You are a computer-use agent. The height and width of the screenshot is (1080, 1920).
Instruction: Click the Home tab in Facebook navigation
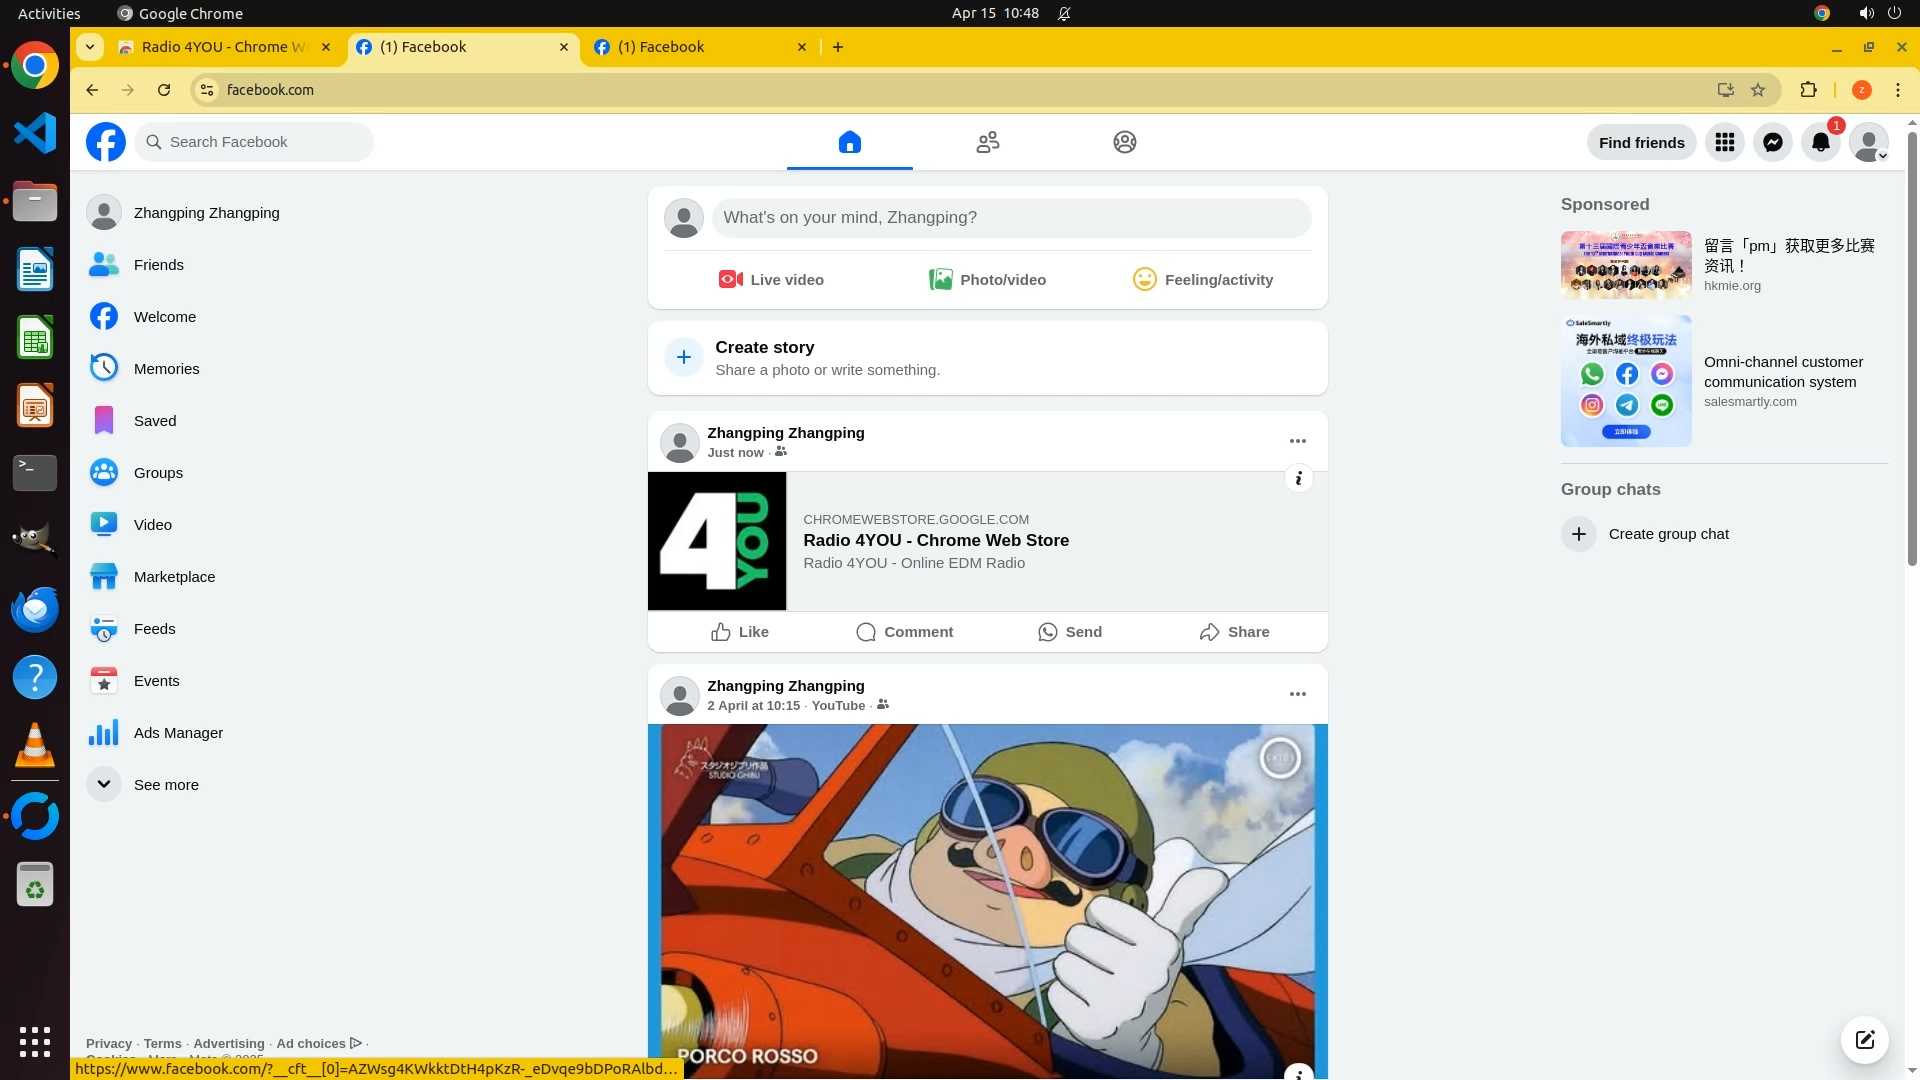click(849, 142)
